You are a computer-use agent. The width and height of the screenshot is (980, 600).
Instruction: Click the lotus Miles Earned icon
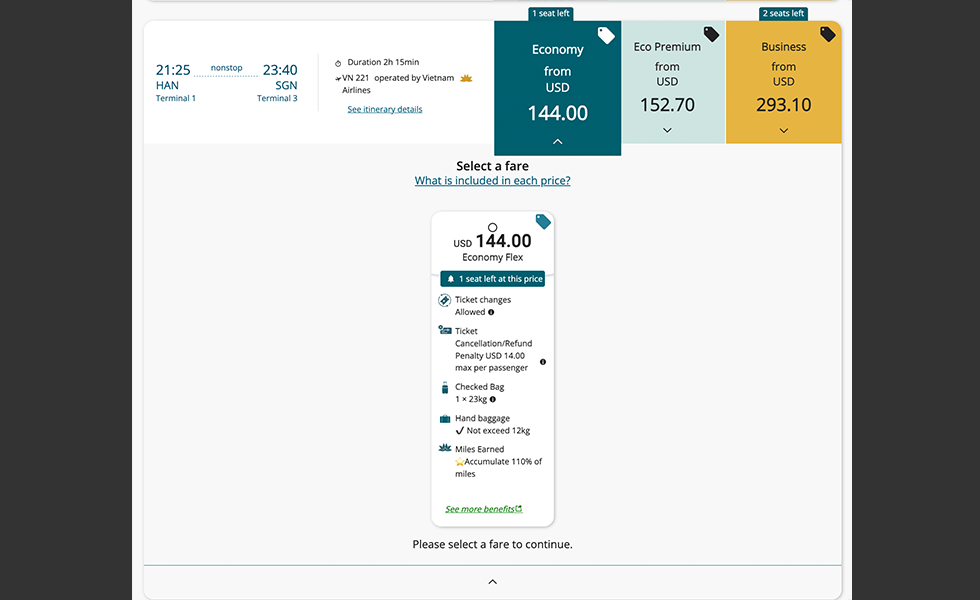point(445,450)
